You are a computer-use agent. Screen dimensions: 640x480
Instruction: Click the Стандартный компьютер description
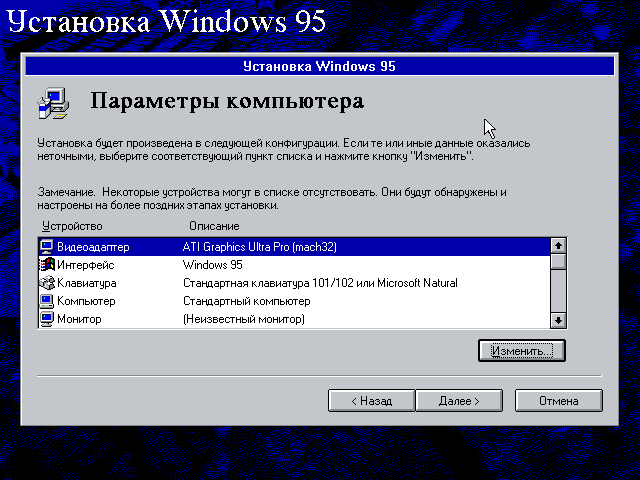(247, 301)
